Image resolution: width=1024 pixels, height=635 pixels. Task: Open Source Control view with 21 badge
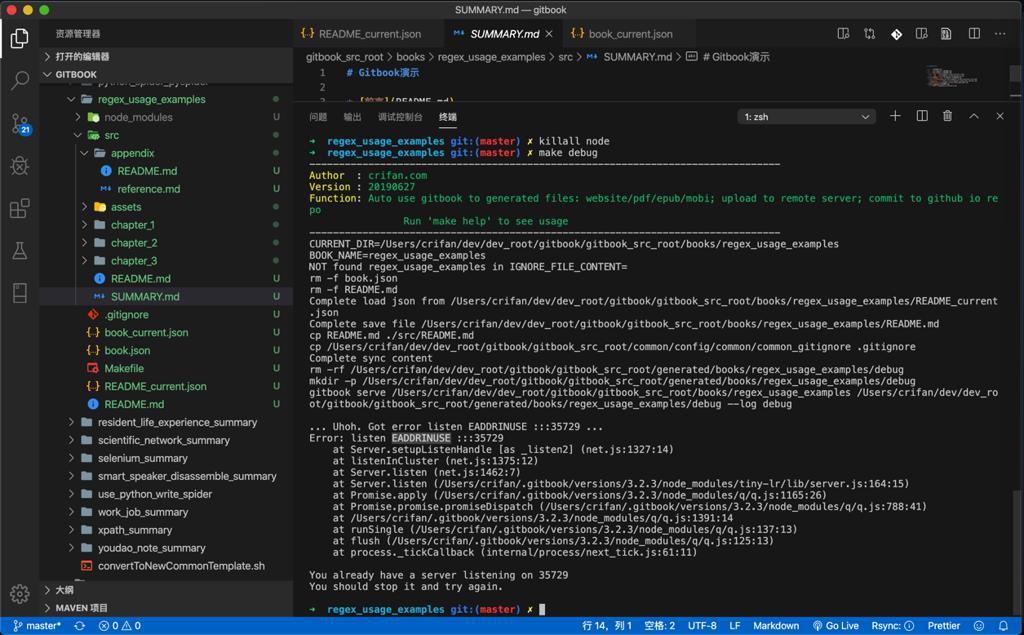(x=19, y=124)
